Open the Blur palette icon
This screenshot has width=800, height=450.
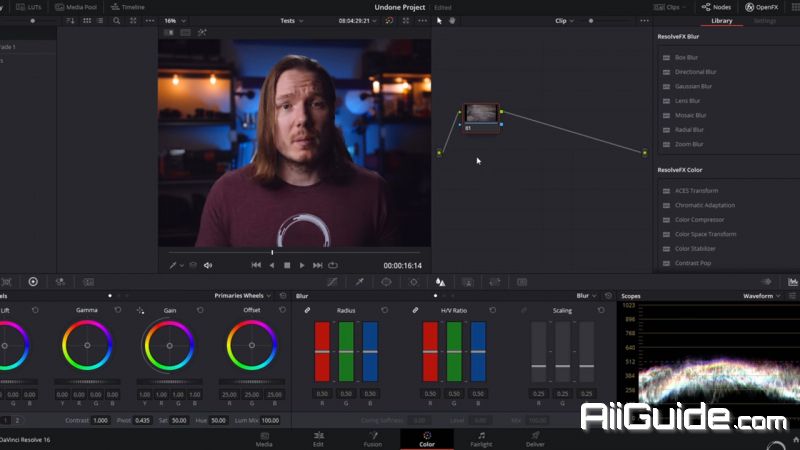[440, 282]
